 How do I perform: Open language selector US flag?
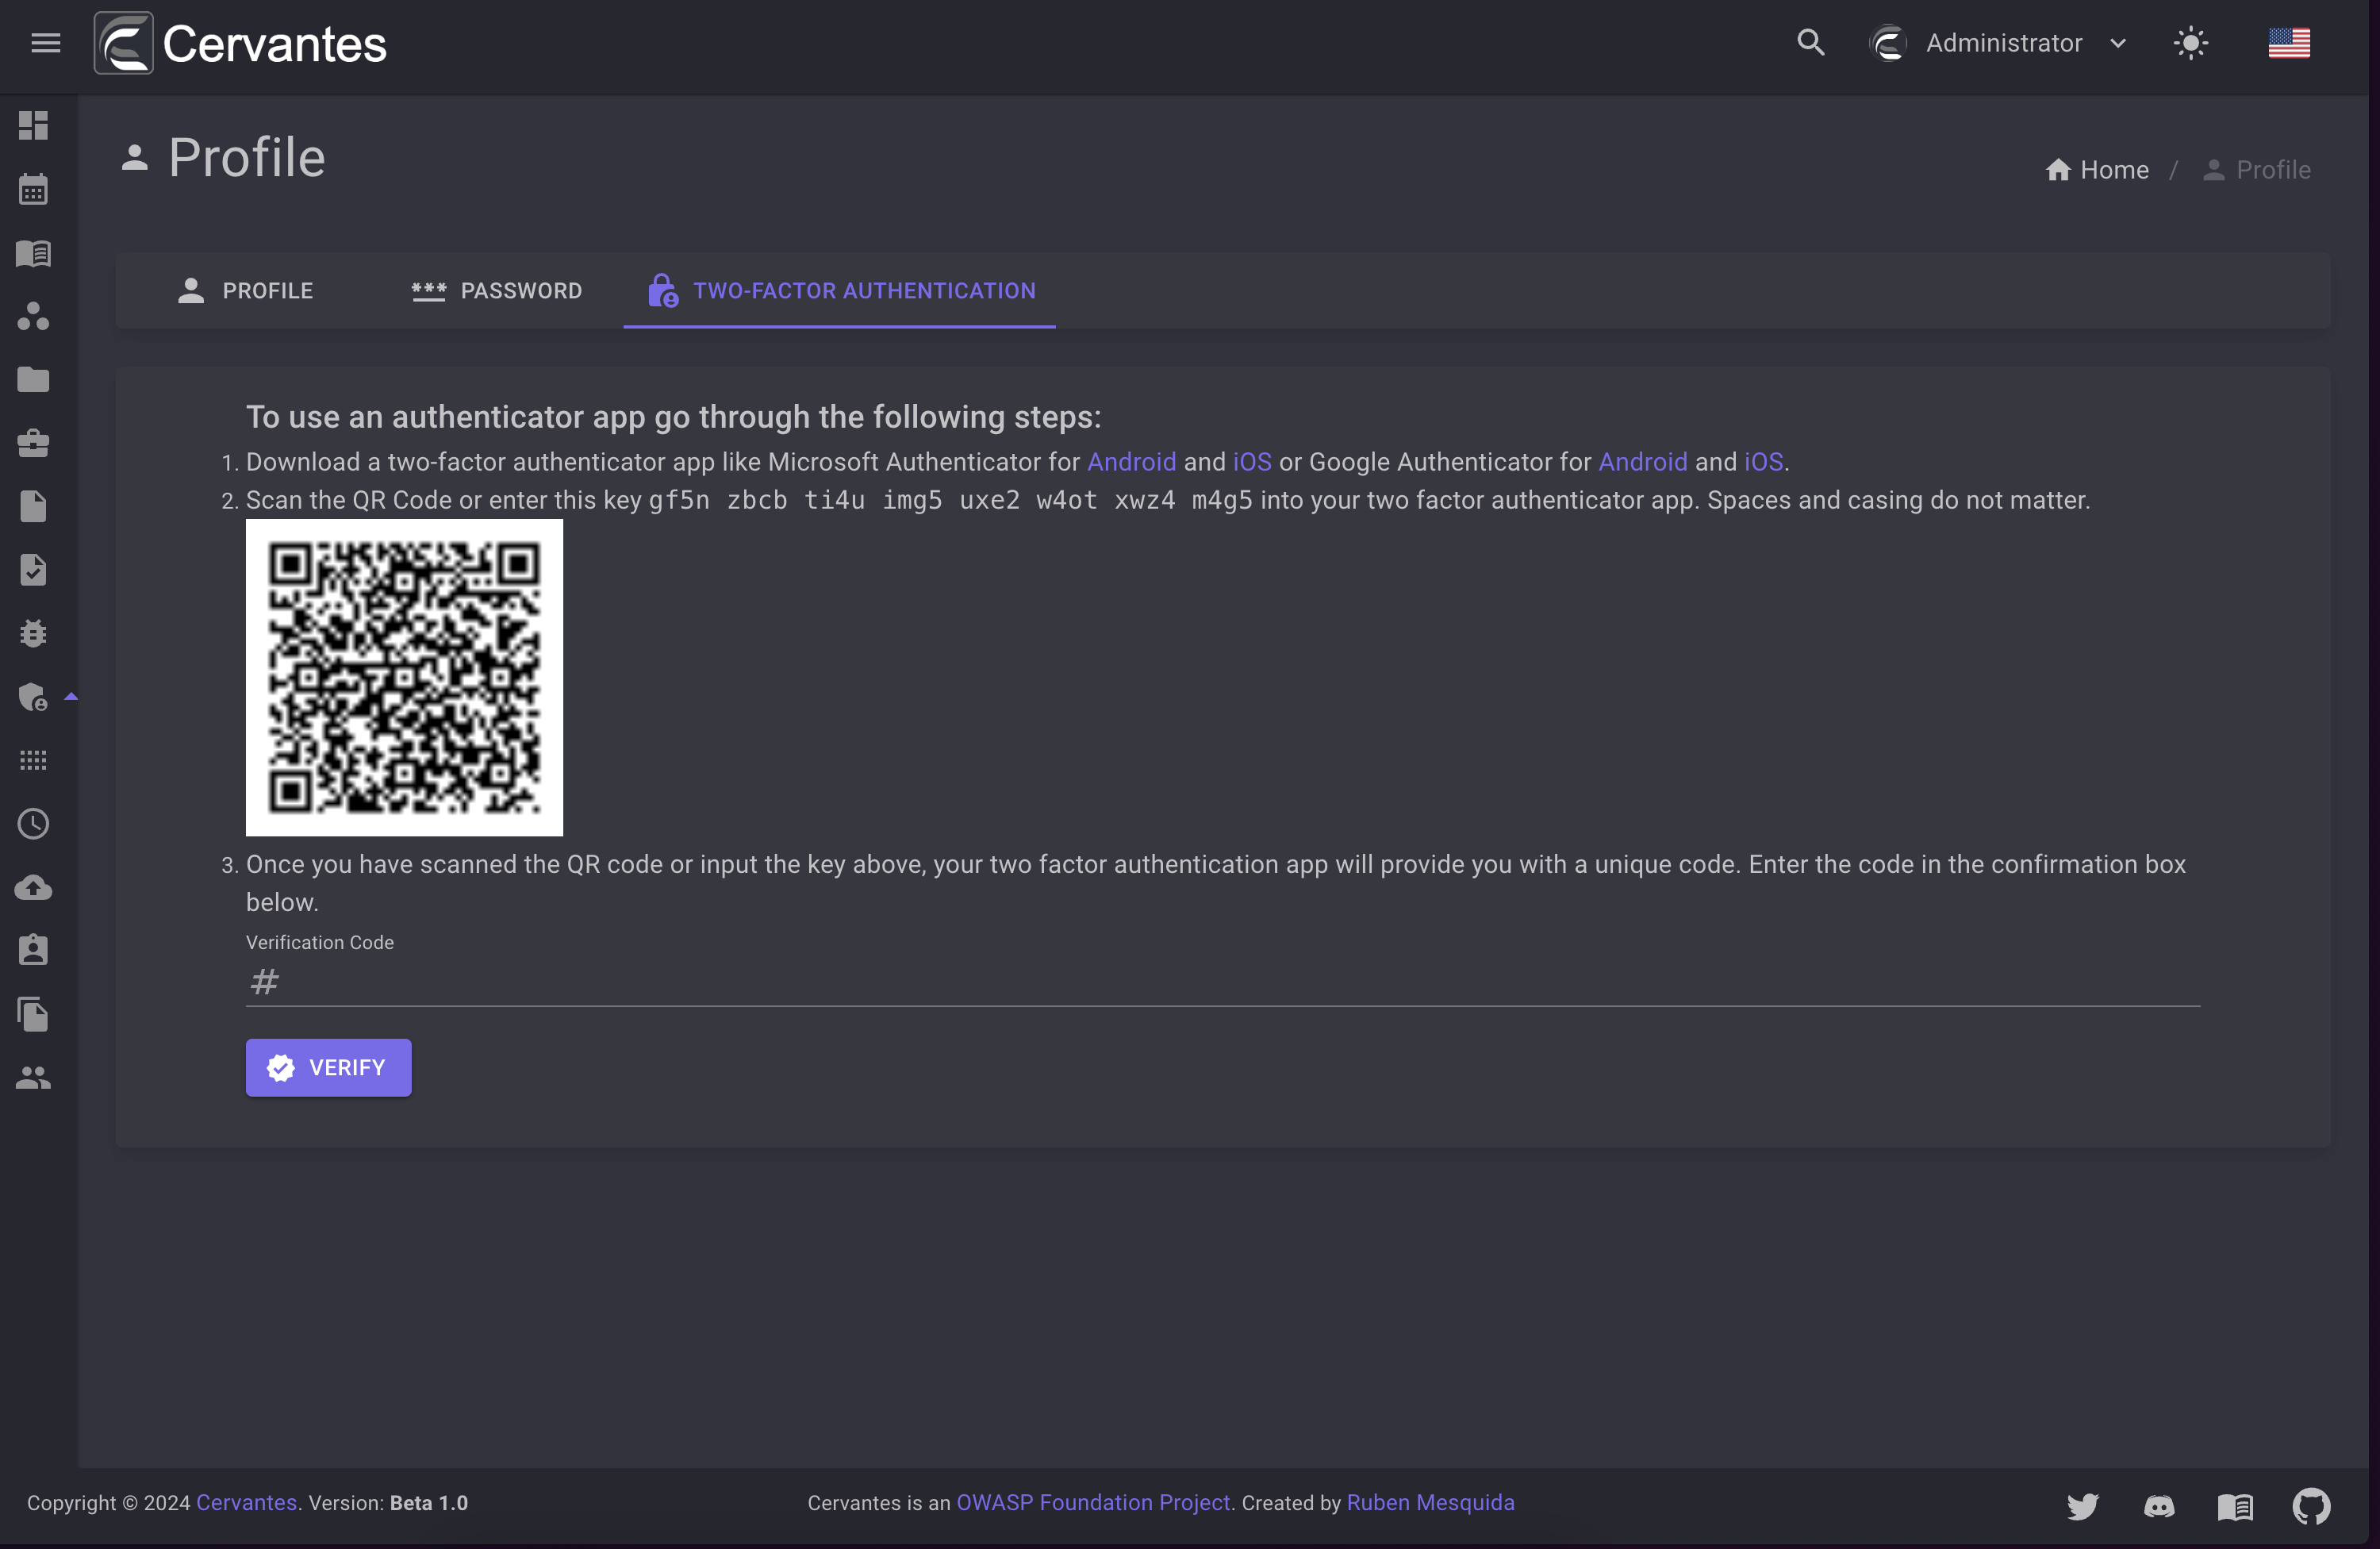tap(2288, 43)
